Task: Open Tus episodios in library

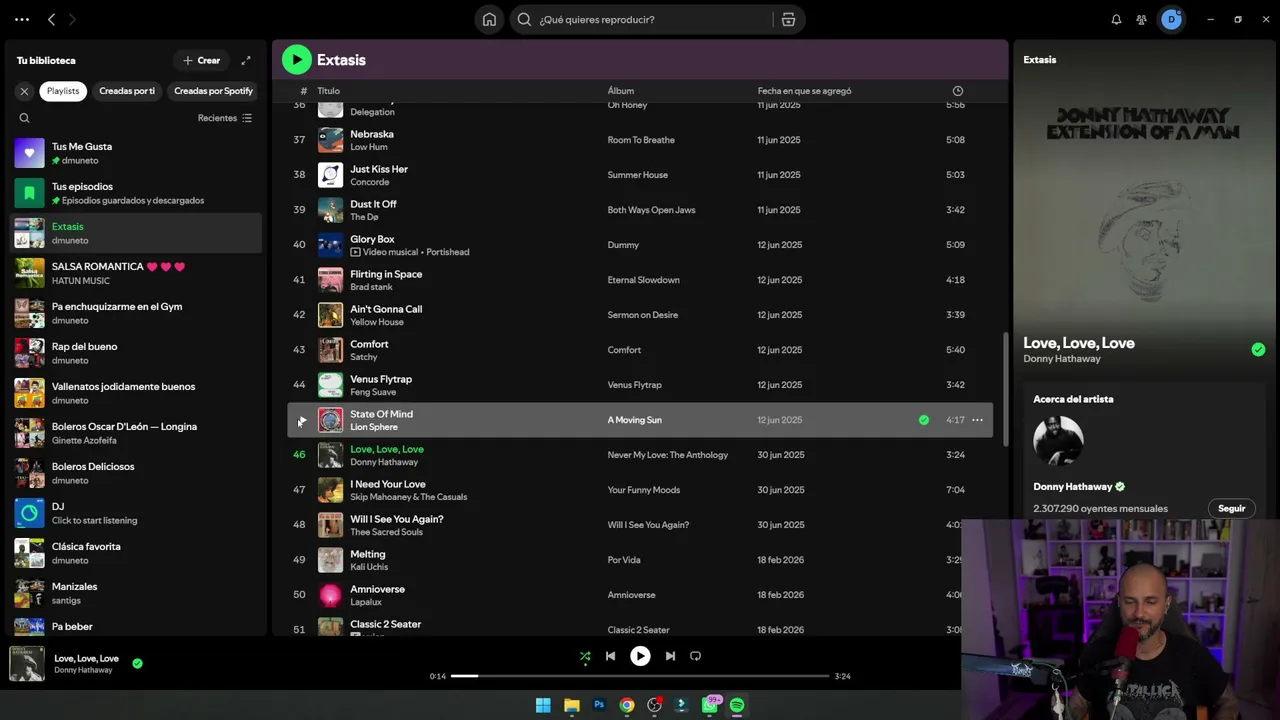Action: [x=136, y=193]
